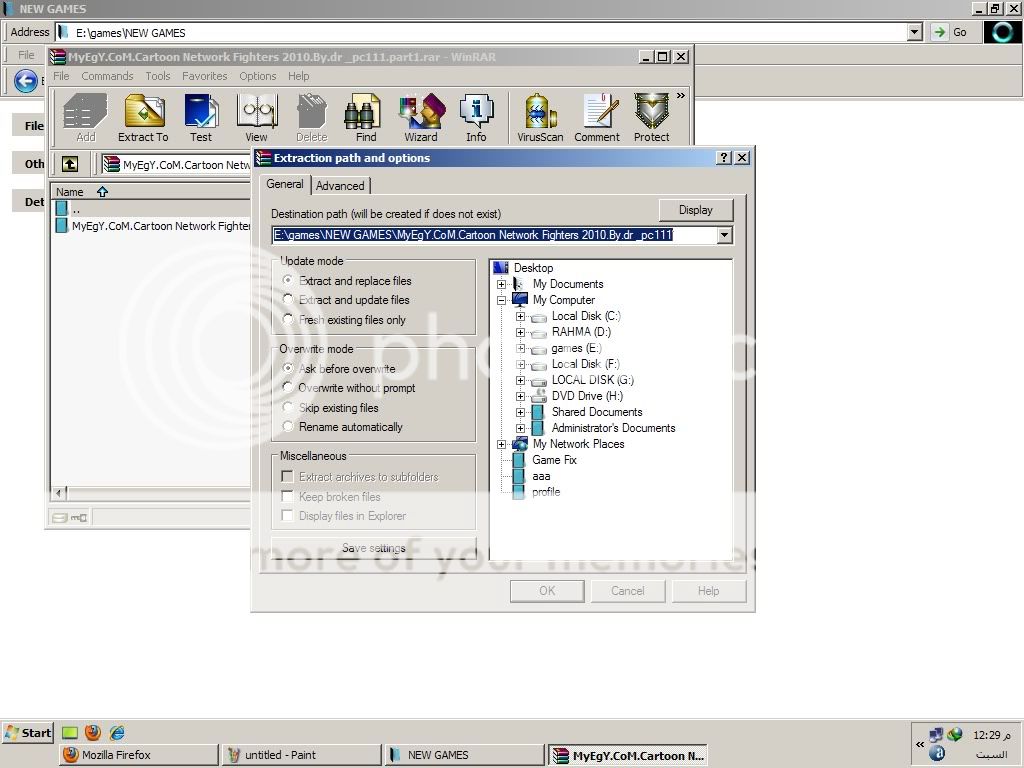Open WinRAR Favorites menu
The image size is (1024, 768).
(204, 76)
